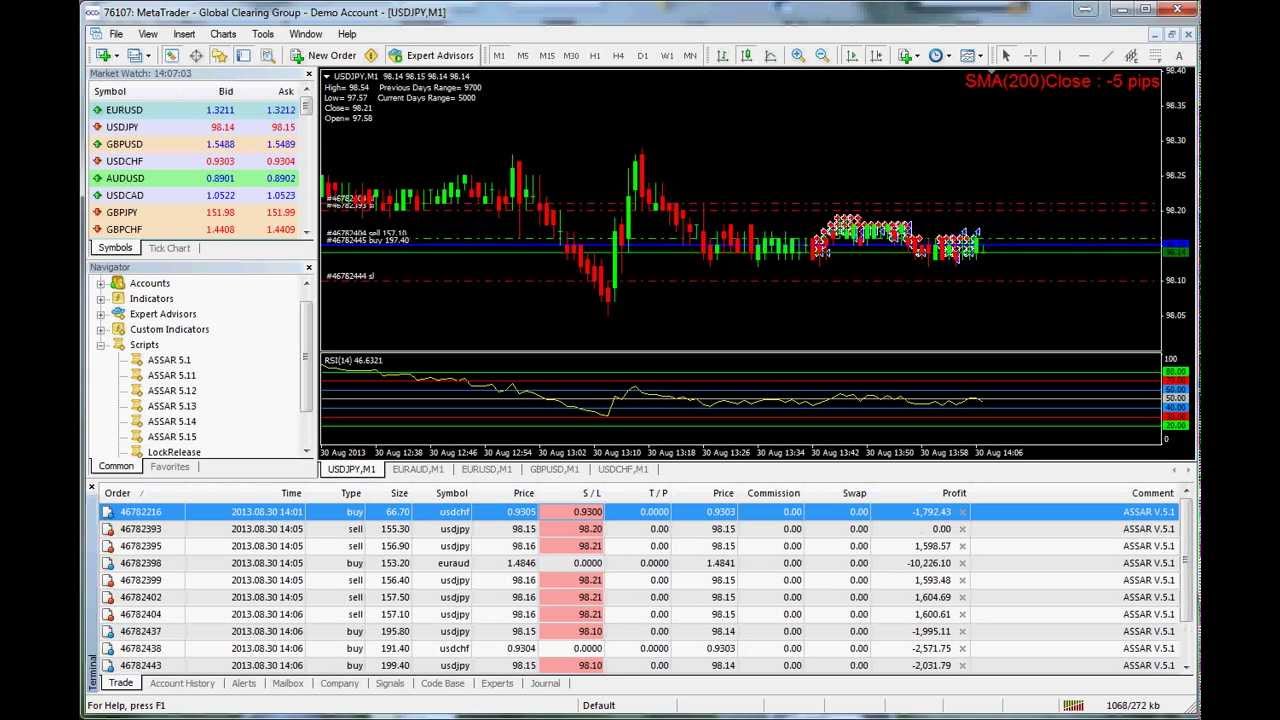The height and width of the screenshot is (720, 1280).
Task: Open the New Chart dropdown arrow
Action: point(116,56)
